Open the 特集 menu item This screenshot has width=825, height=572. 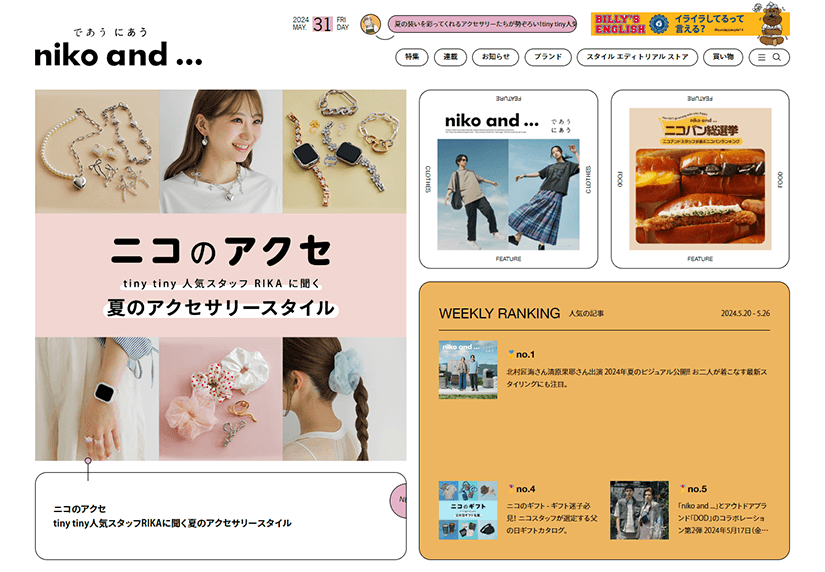[412, 58]
